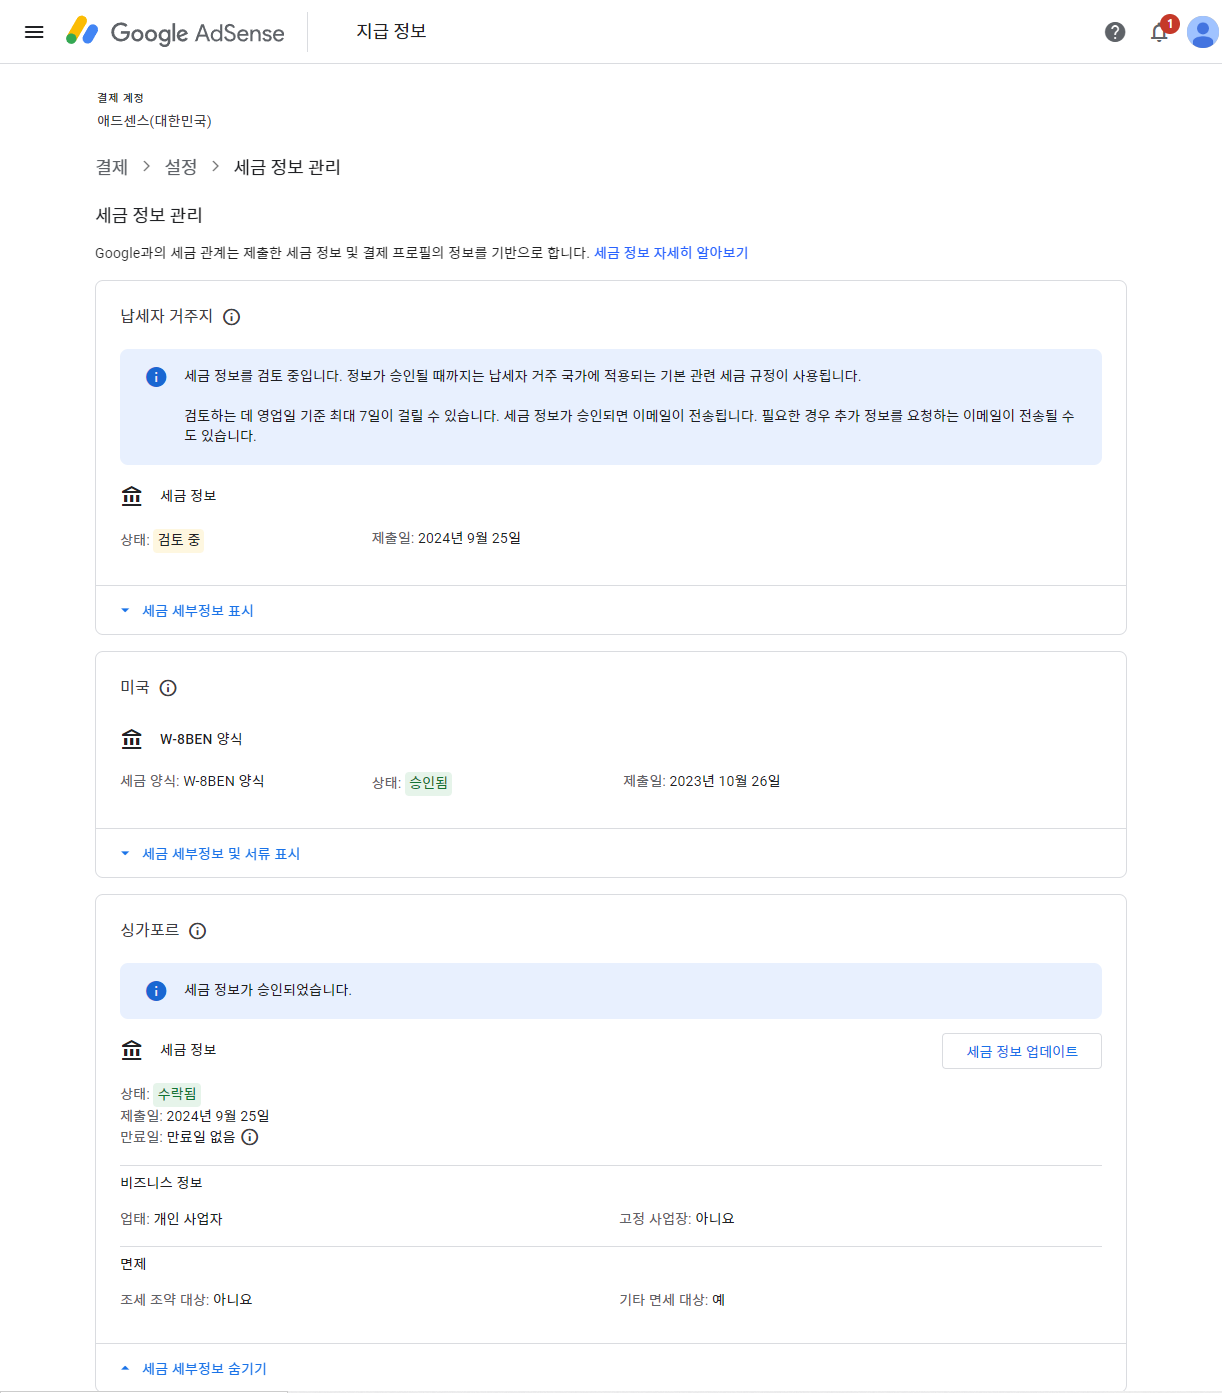Open 세금 정보 자세히 알아보기 link

tap(671, 253)
